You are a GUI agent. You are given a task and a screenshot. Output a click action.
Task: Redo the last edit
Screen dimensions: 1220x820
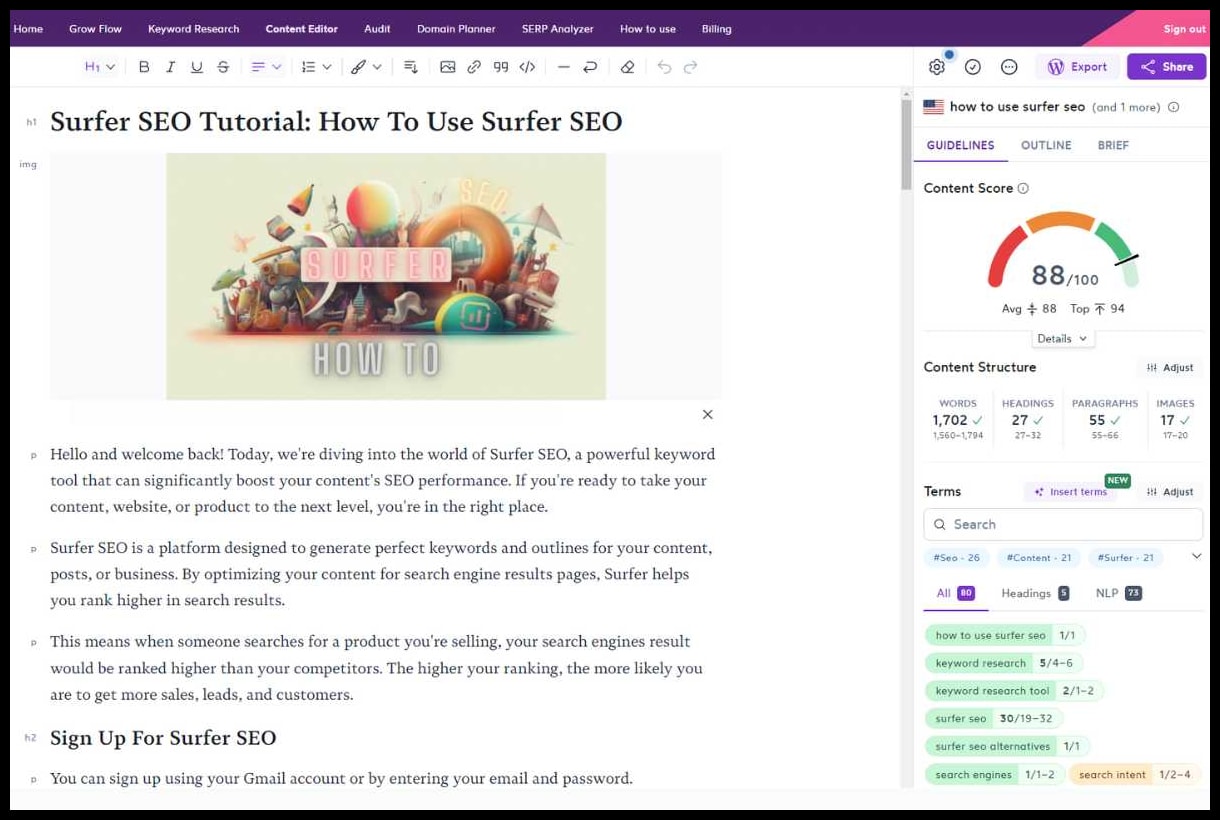pyautogui.click(x=690, y=67)
